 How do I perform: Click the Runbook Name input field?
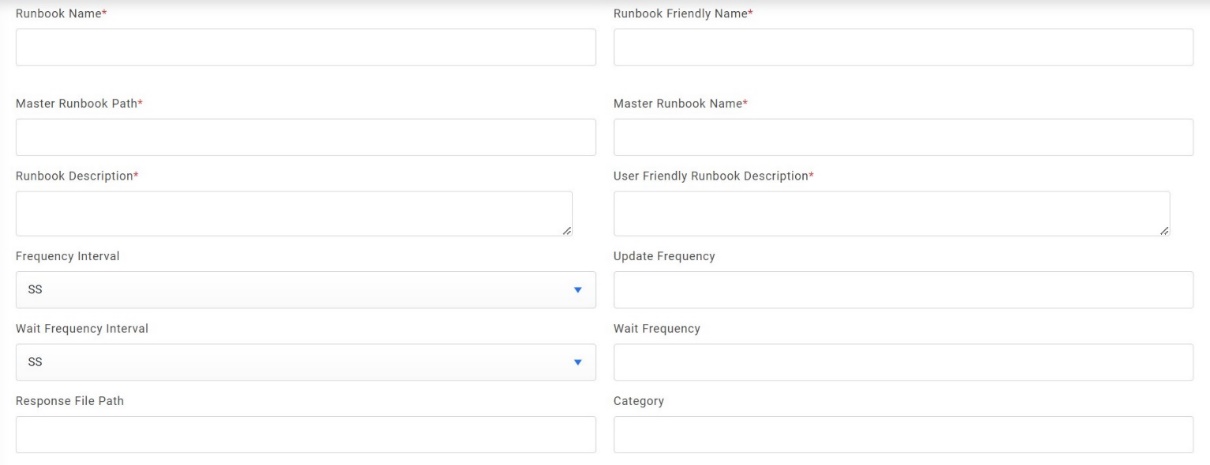tap(305, 47)
